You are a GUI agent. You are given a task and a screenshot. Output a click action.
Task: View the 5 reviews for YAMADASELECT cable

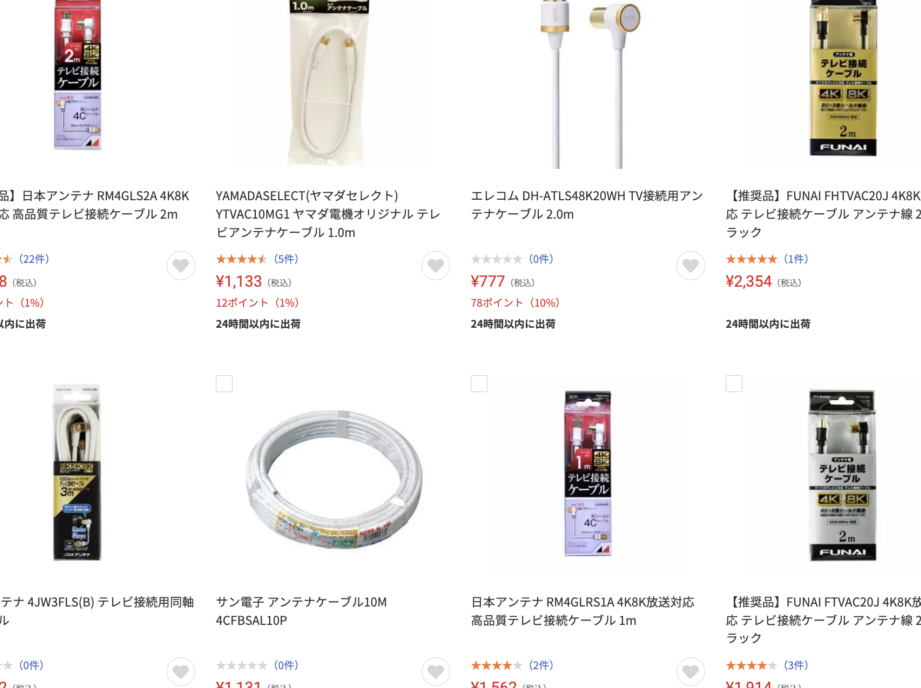point(286,259)
